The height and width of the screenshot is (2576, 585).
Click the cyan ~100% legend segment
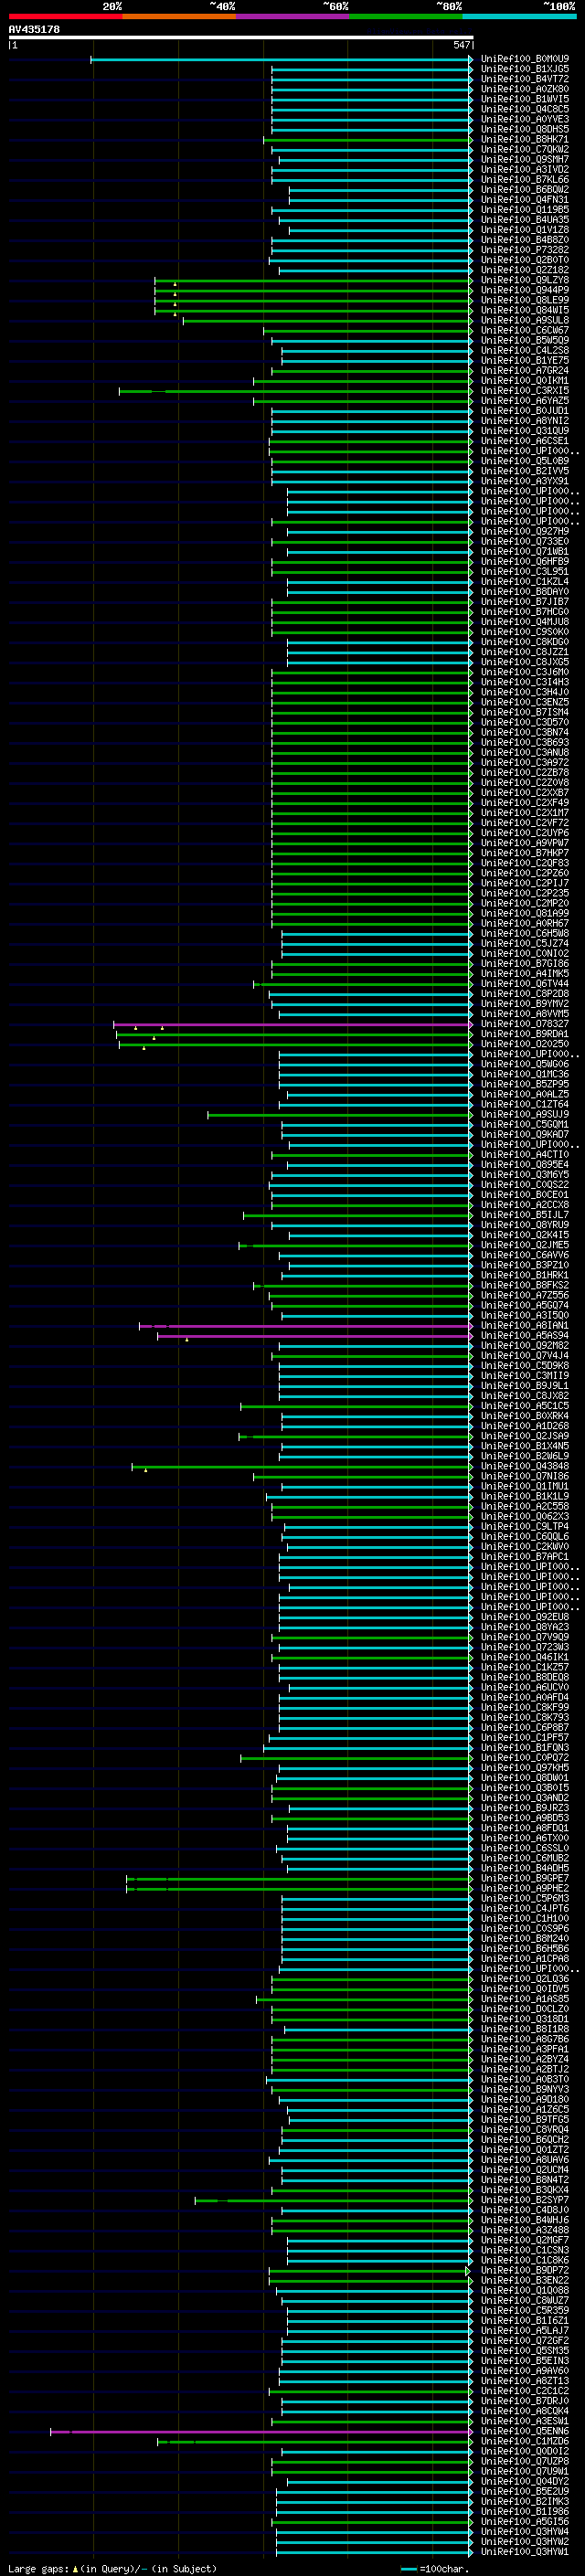(520, 16)
